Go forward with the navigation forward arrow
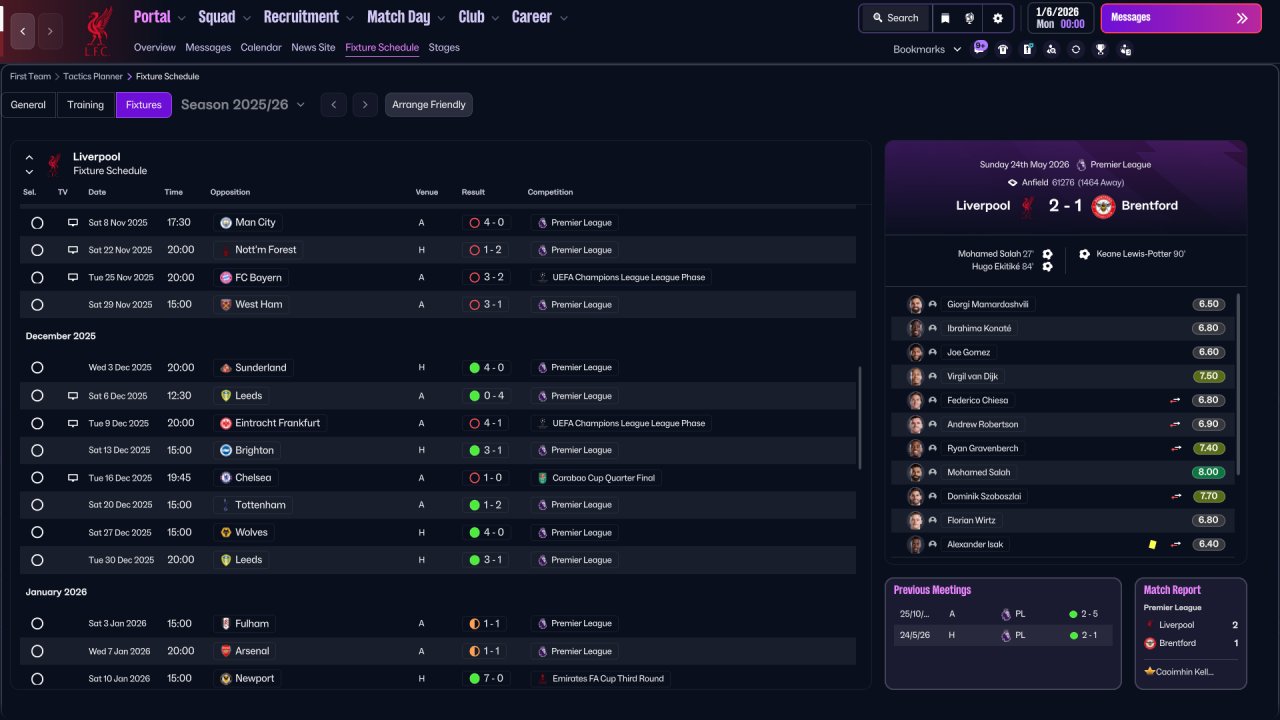 tap(50, 31)
